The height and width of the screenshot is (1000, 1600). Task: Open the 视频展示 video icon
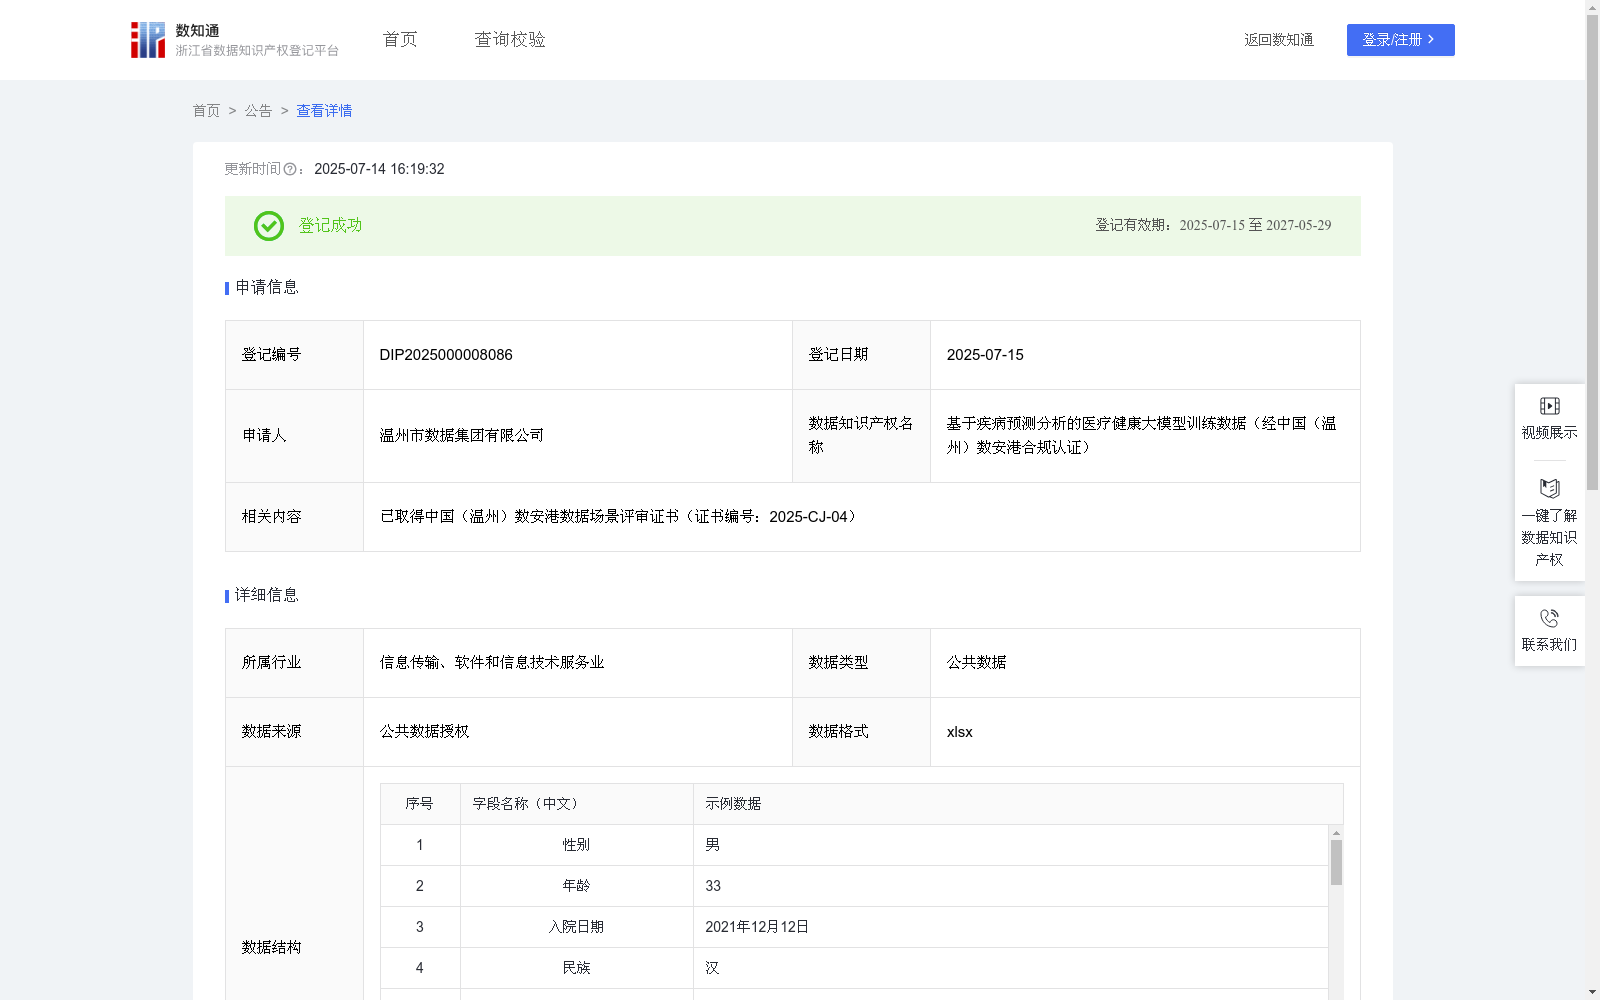1549,406
